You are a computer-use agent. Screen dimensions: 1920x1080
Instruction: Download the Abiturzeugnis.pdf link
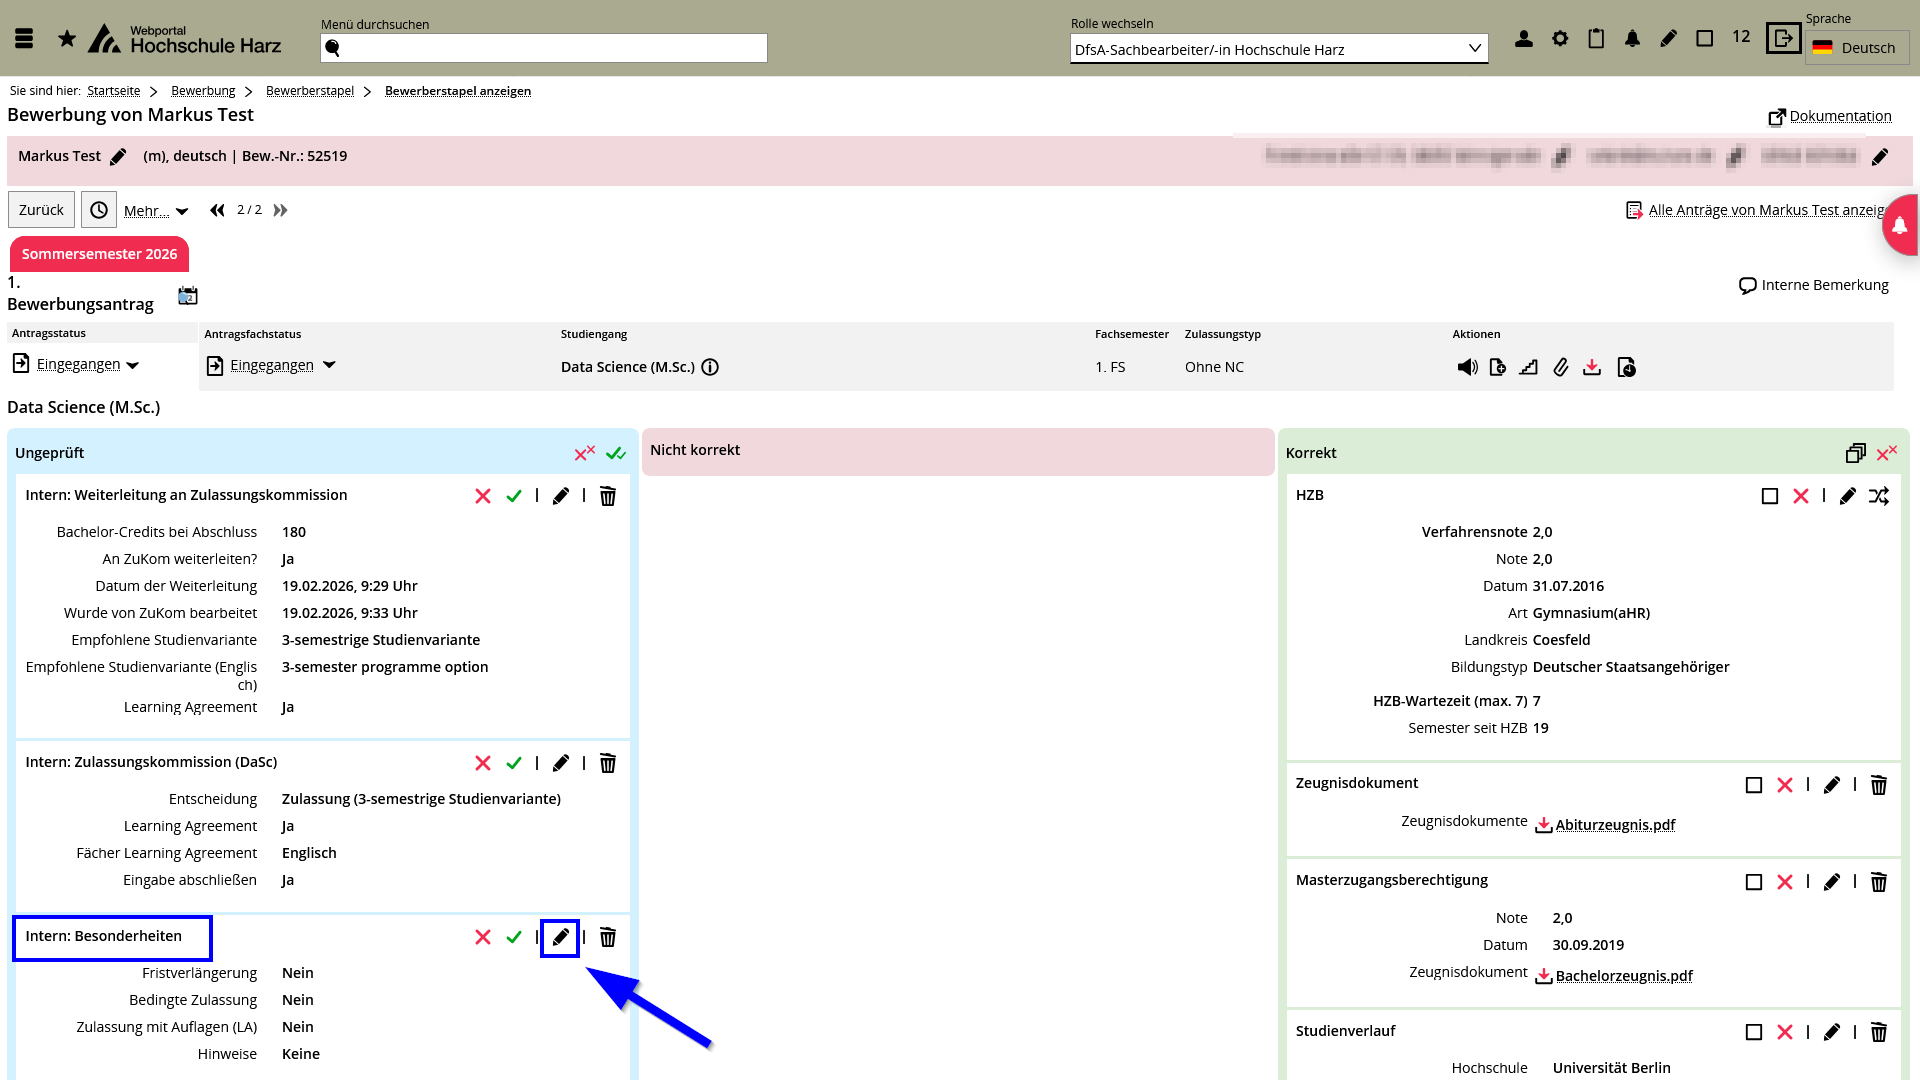point(1614,825)
